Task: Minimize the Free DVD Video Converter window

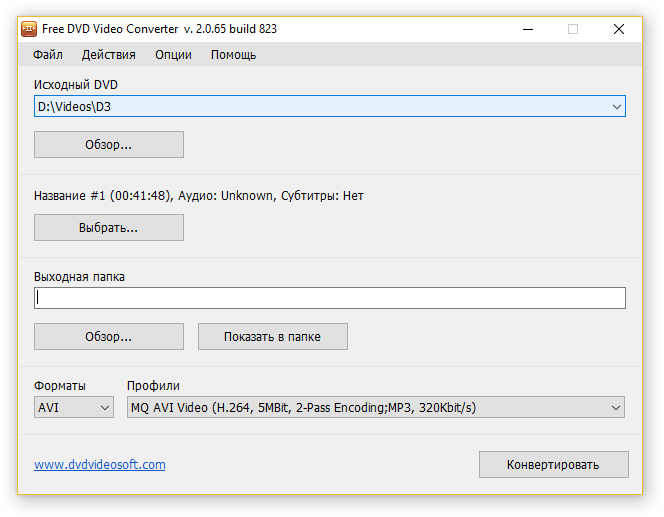Action: (x=528, y=29)
